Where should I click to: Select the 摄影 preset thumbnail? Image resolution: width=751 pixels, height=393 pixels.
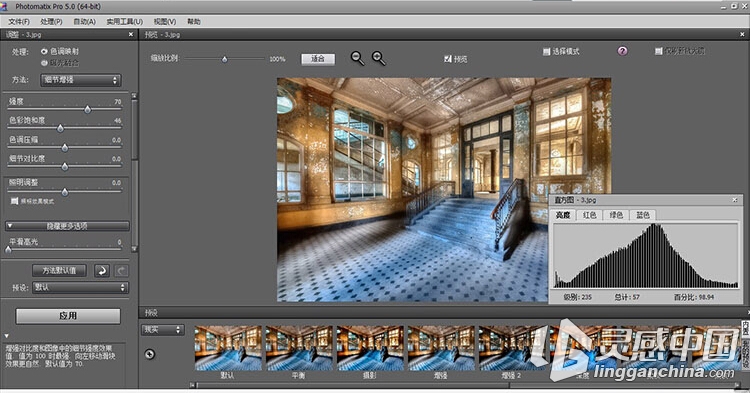pyautogui.click(x=370, y=348)
